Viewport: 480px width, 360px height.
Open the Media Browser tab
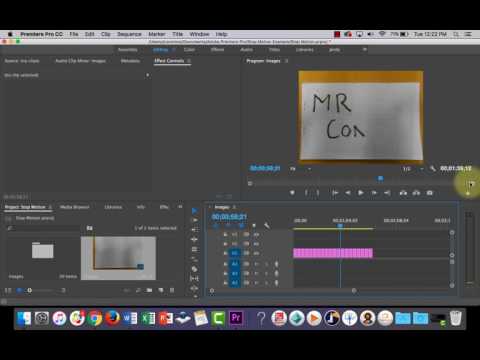pyautogui.click(x=74, y=207)
